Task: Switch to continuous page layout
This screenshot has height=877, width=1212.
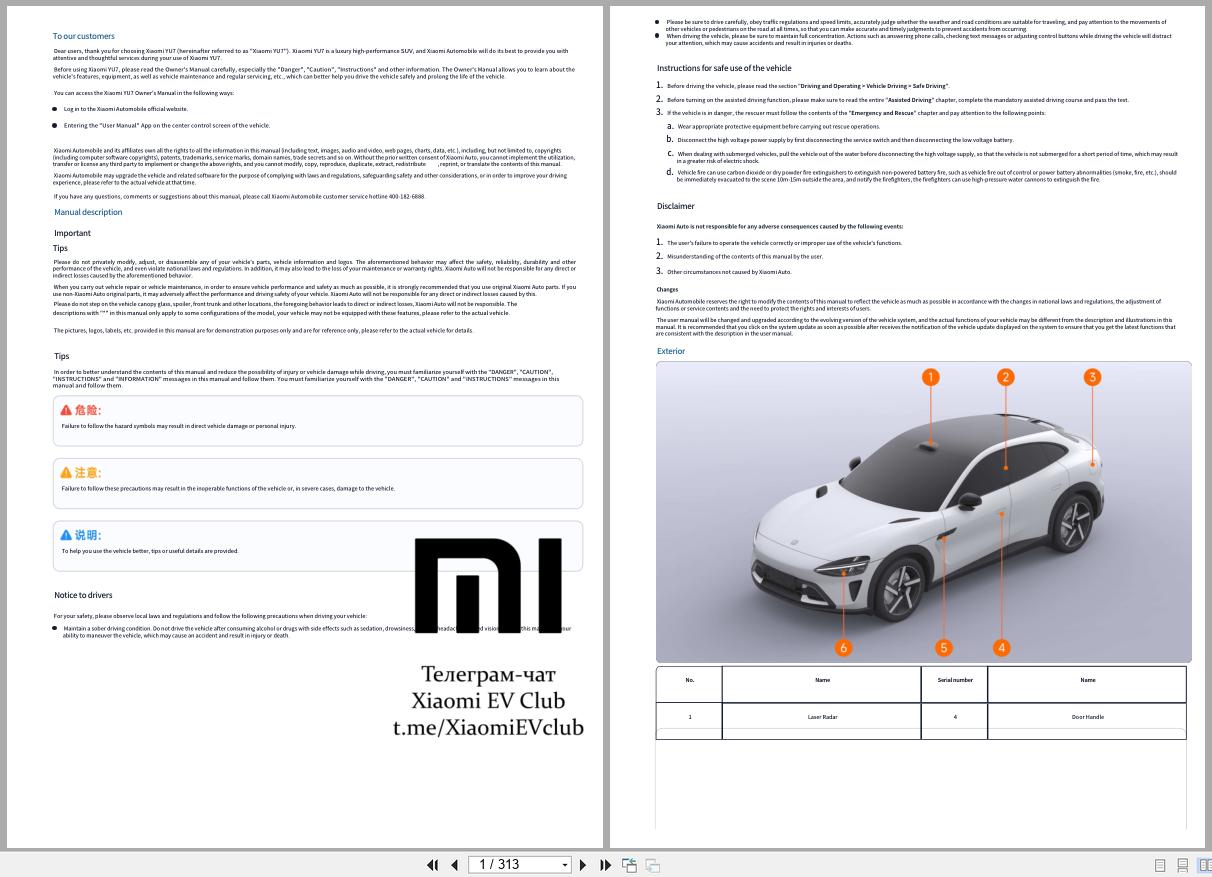Action: (x=1183, y=865)
